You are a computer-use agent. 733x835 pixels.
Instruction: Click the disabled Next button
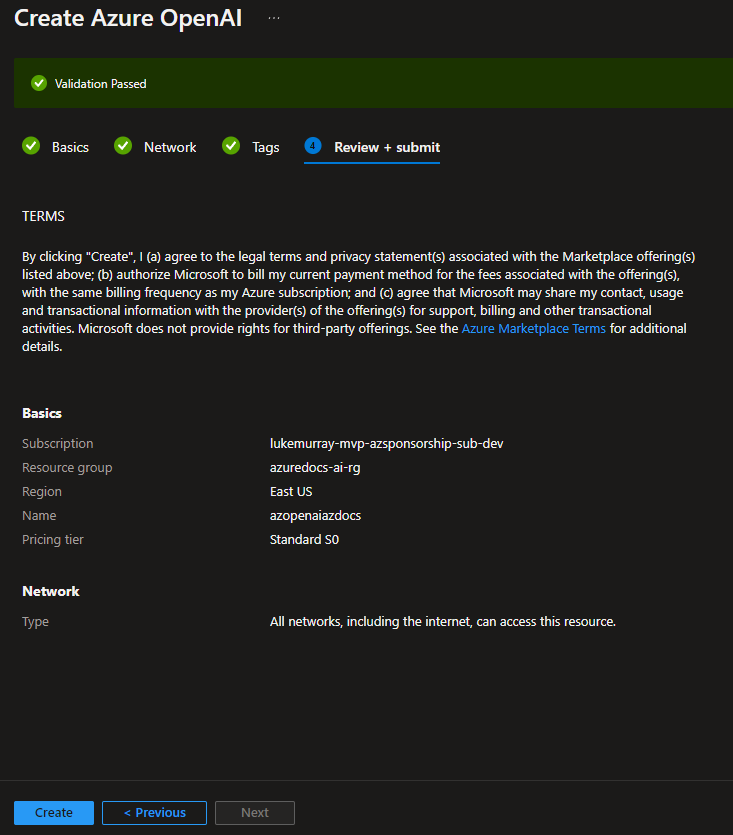coord(255,813)
